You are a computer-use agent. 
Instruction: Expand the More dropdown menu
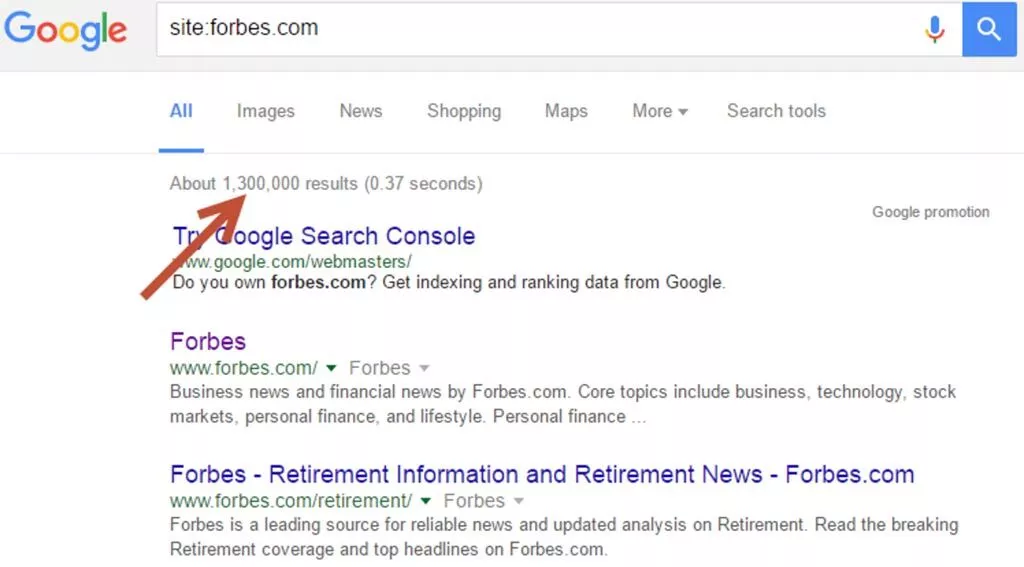pos(659,111)
